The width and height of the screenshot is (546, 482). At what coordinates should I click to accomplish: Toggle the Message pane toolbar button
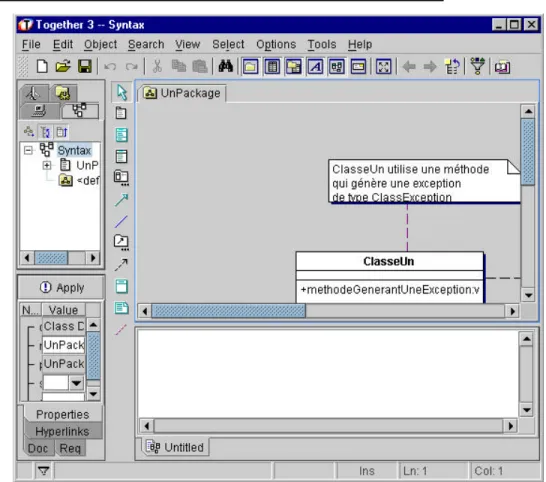(x=337, y=67)
